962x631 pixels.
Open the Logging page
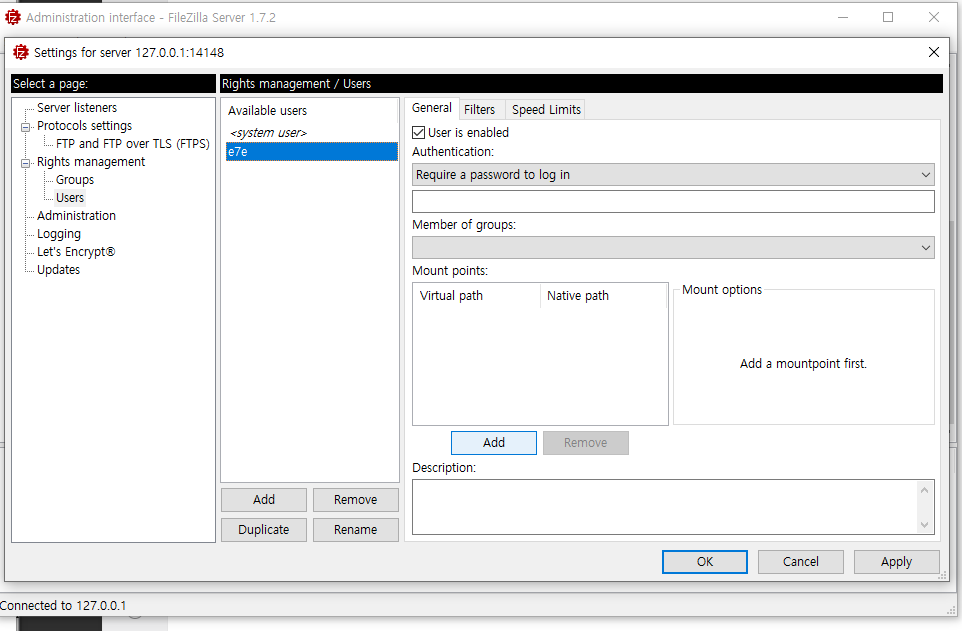point(59,234)
